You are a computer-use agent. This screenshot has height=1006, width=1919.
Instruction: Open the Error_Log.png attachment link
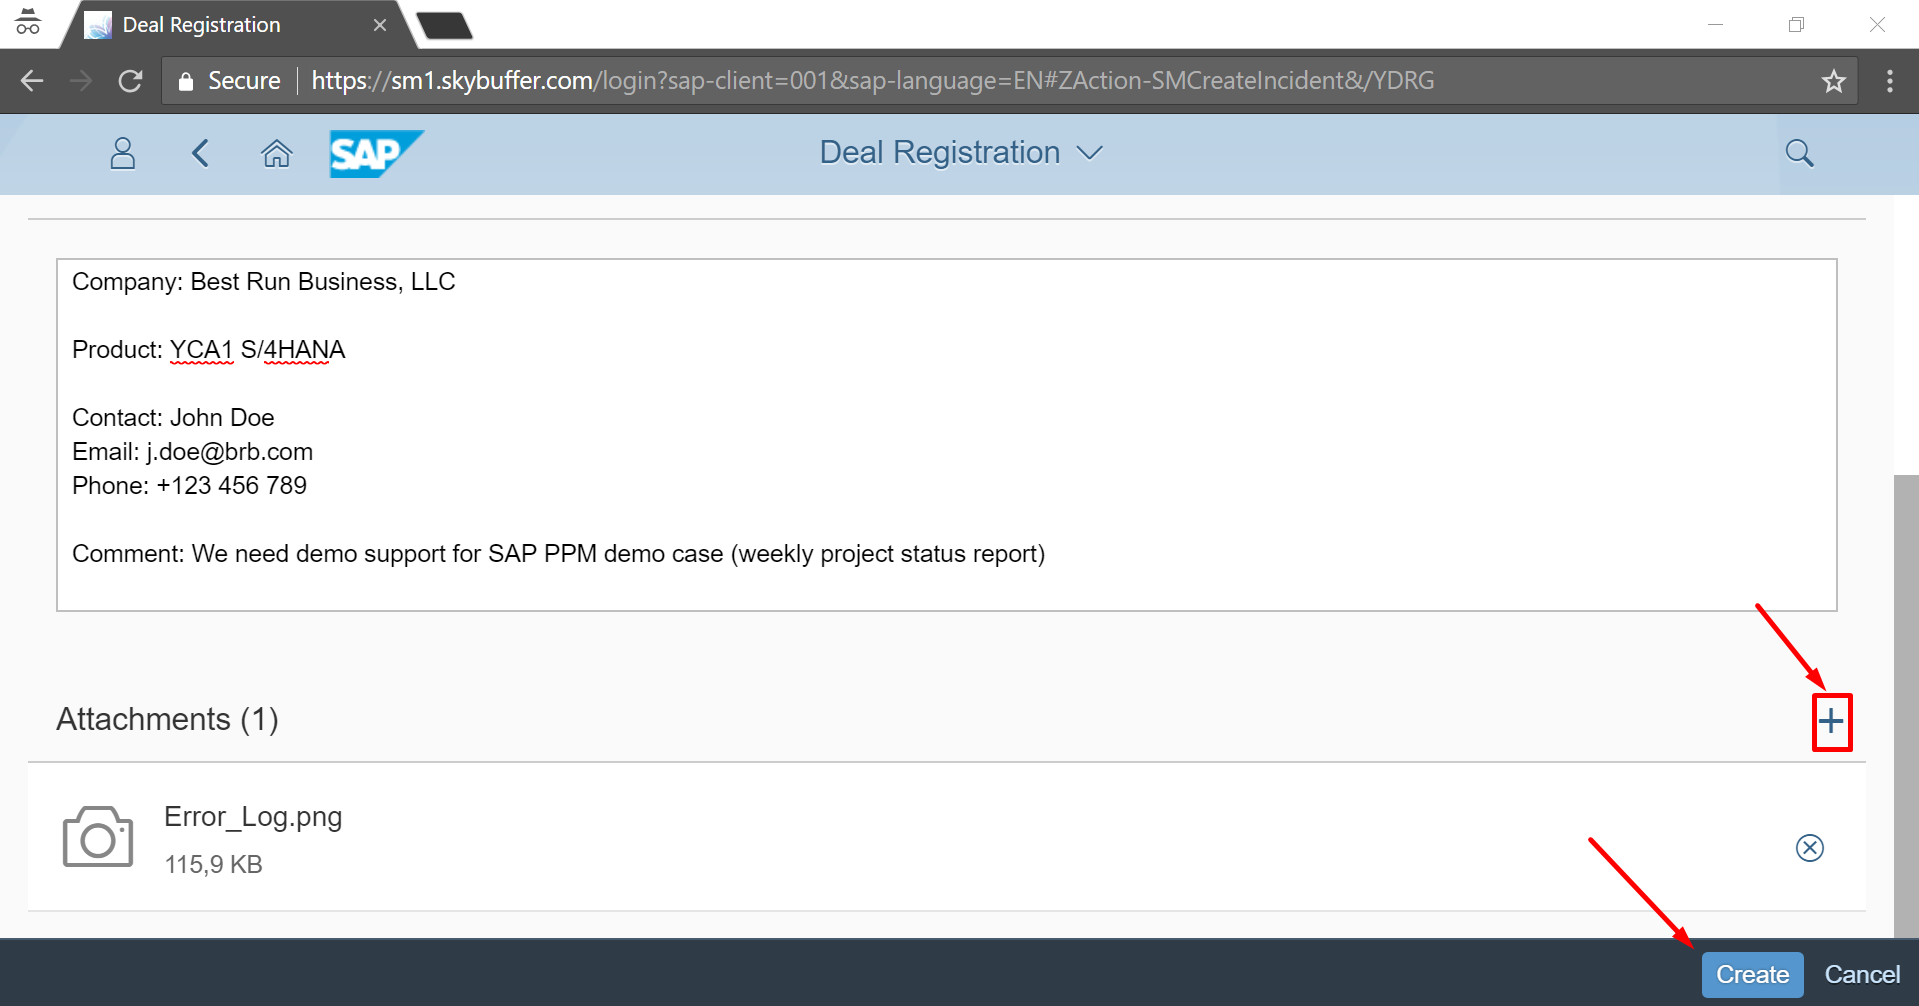(x=253, y=817)
